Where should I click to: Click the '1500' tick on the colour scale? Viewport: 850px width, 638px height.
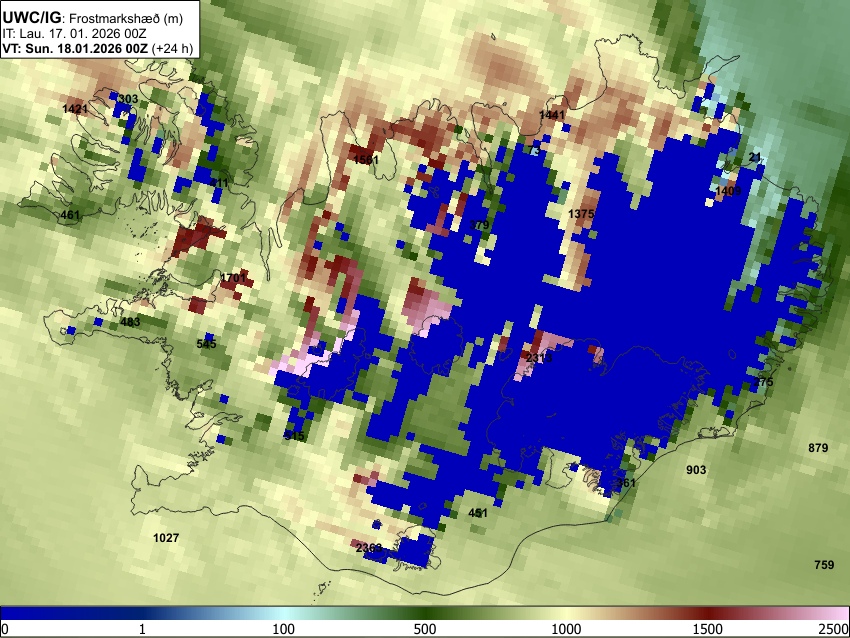tap(707, 629)
